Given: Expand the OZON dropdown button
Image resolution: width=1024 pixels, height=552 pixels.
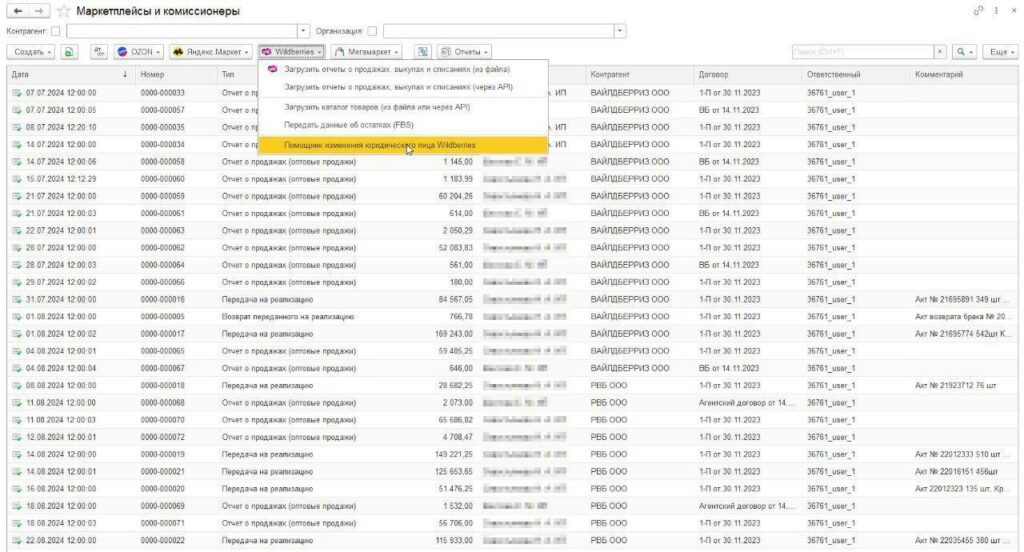Looking at the screenshot, I should [139, 51].
